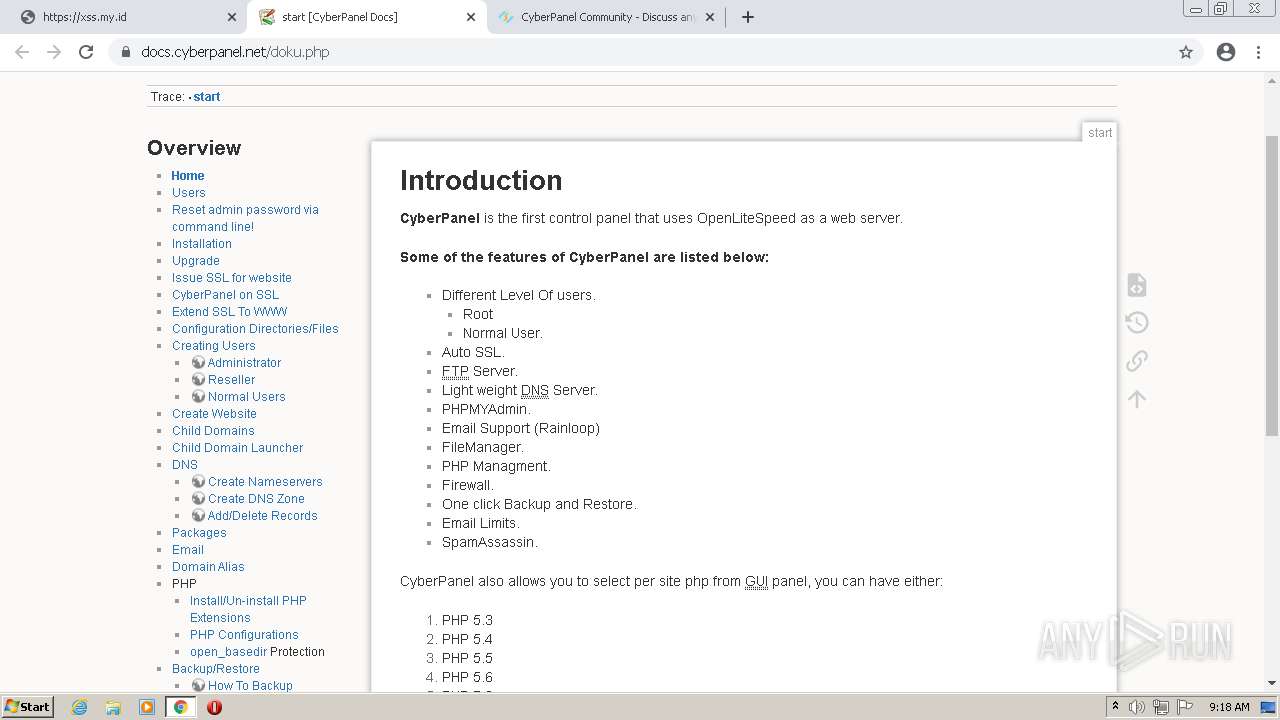Close the CyberPanel Community tab
Screen dimensions: 1280x720
click(710, 17)
